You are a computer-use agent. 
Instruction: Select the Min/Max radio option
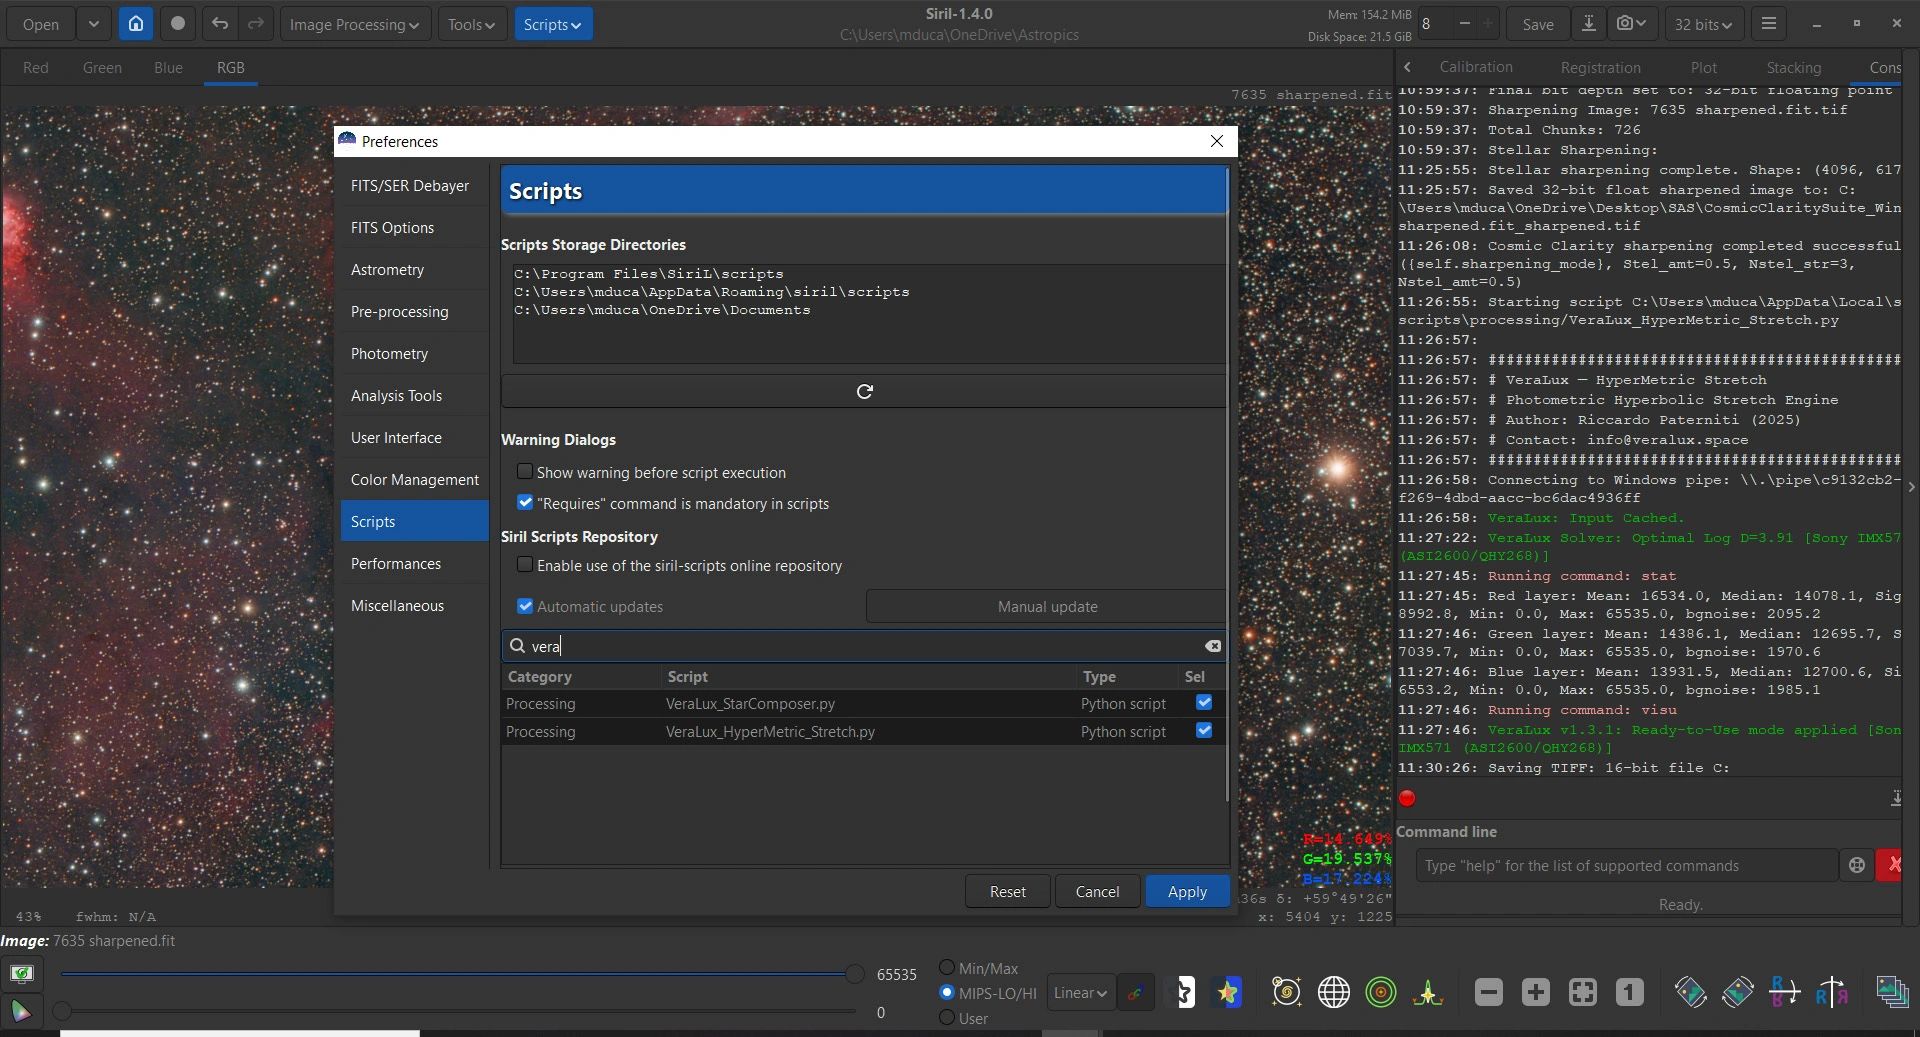coord(947,967)
